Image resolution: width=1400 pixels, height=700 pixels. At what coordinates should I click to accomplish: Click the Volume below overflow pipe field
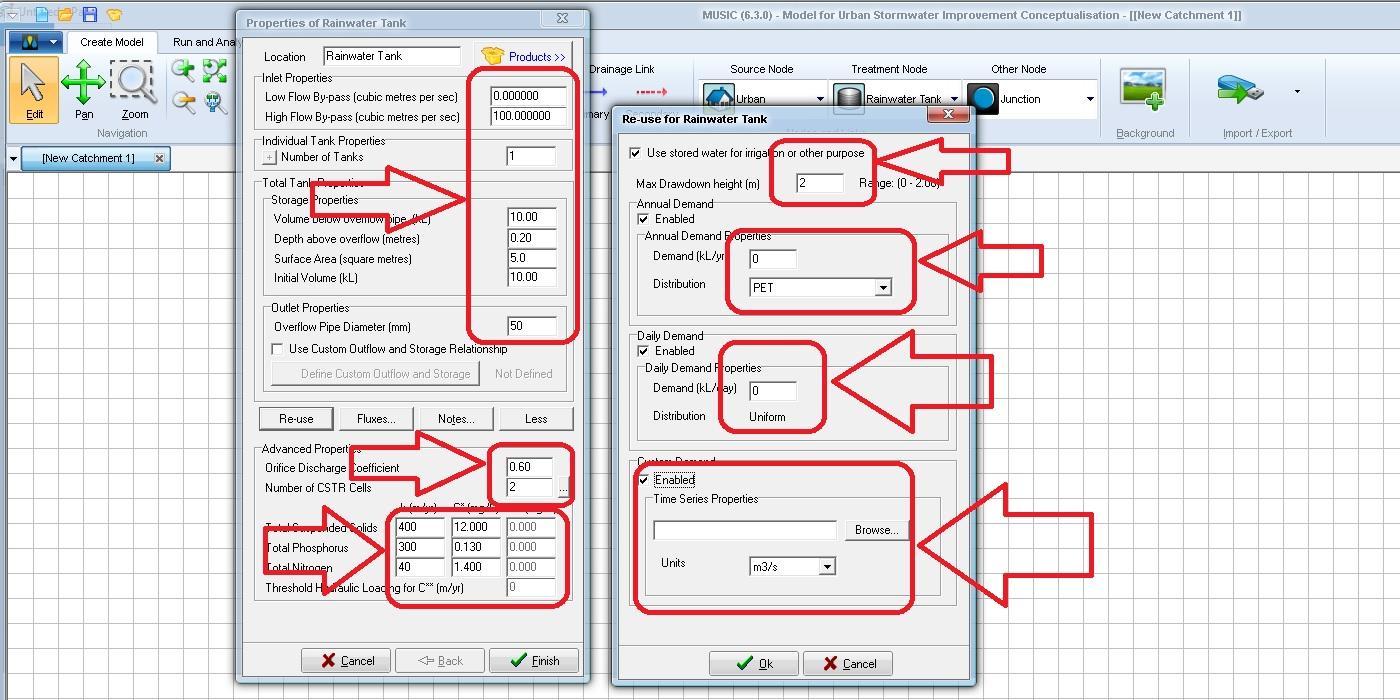click(x=532, y=217)
